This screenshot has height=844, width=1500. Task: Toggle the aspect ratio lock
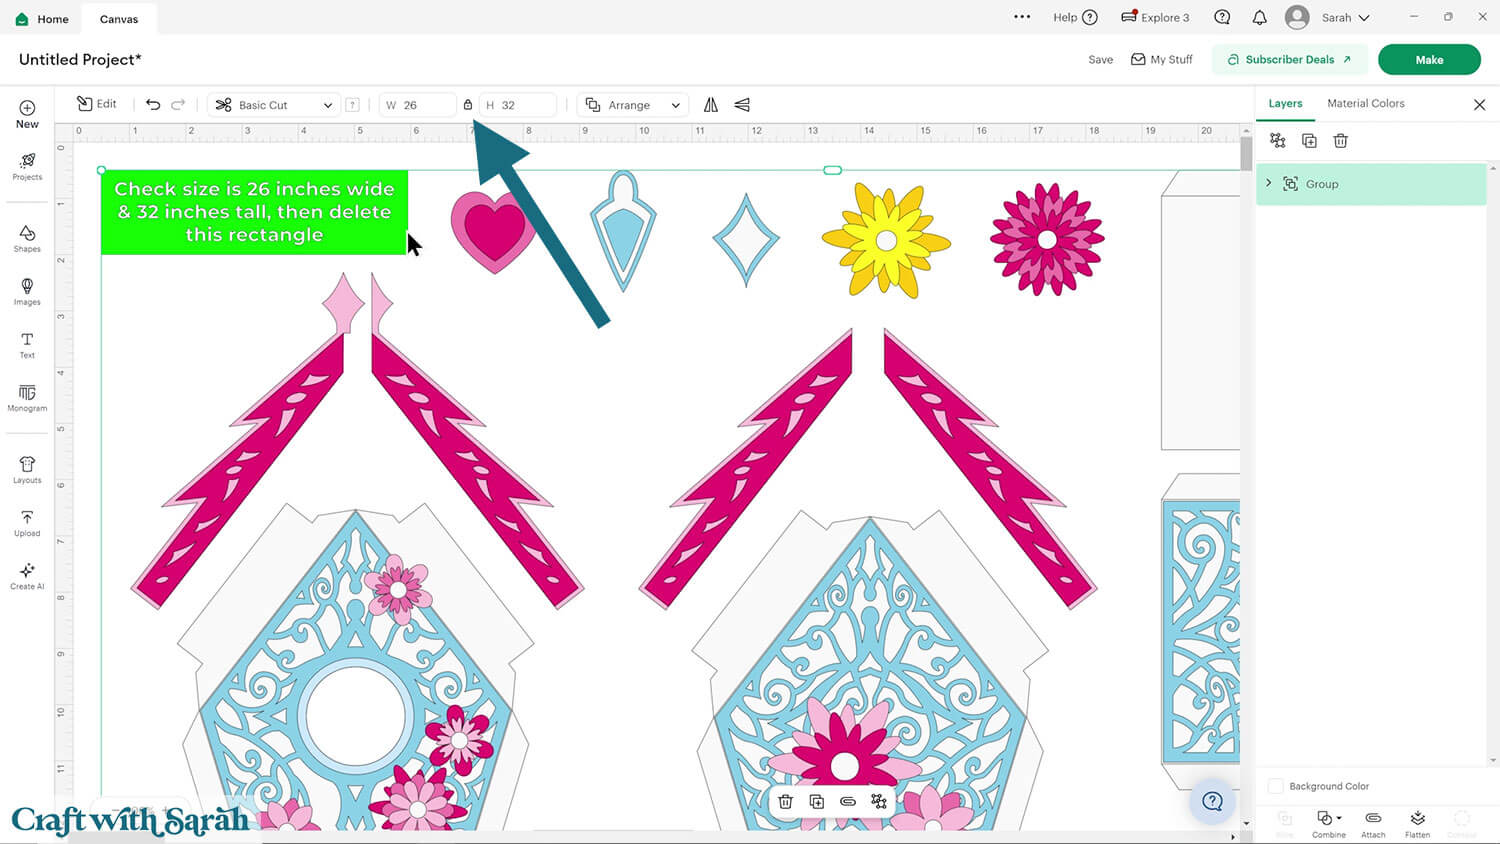click(x=467, y=105)
